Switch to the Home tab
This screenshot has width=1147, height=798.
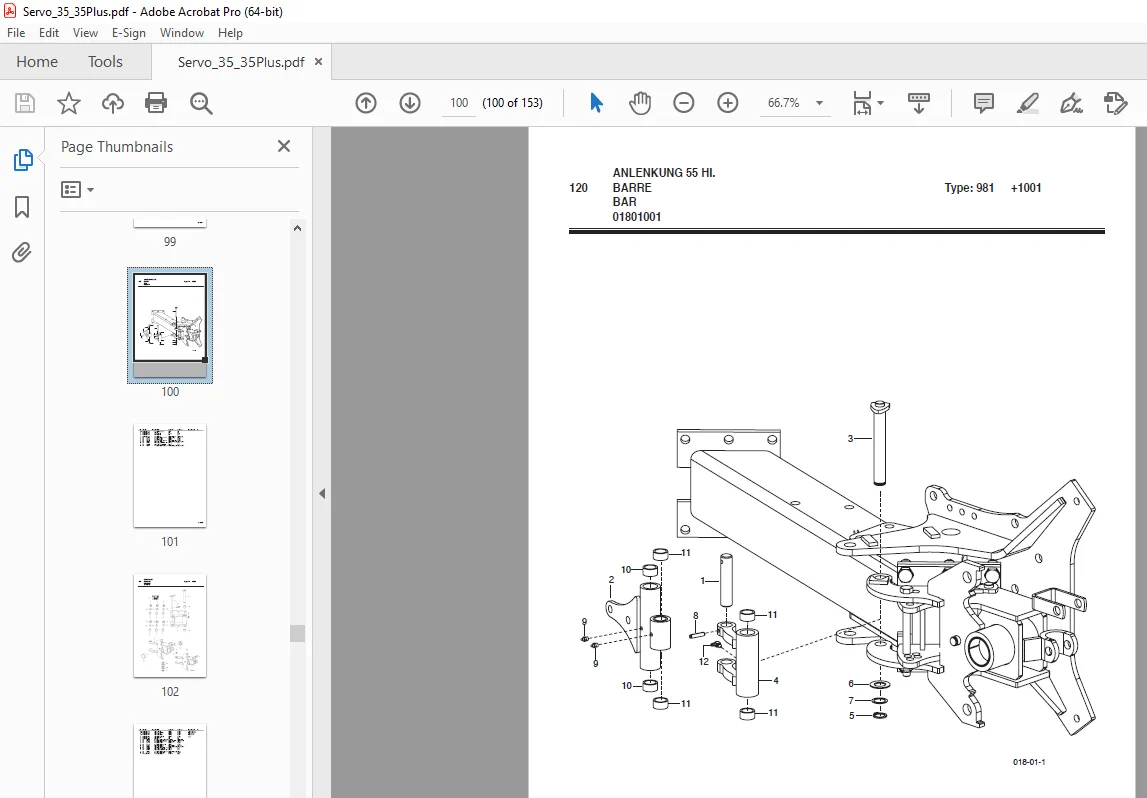coord(37,62)
